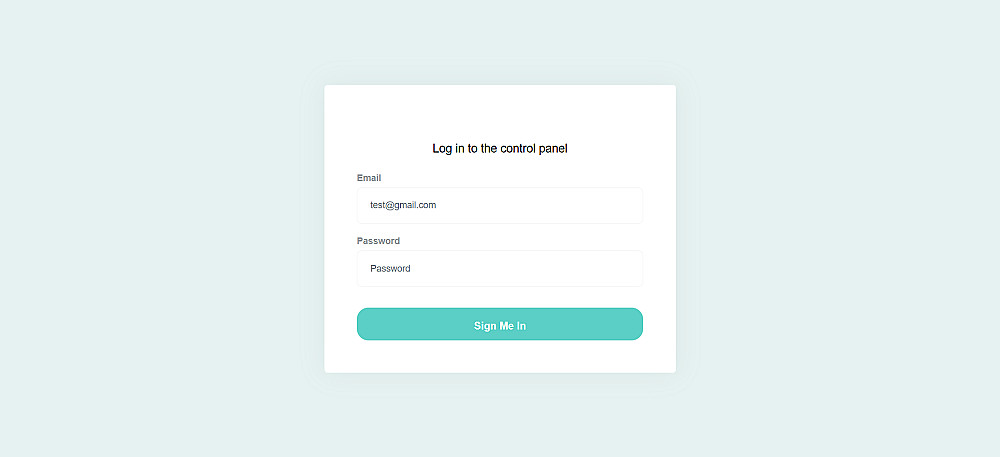Screen dimensions: 1000x457
Task: Focus the Email input field
Action: [499, 205]
